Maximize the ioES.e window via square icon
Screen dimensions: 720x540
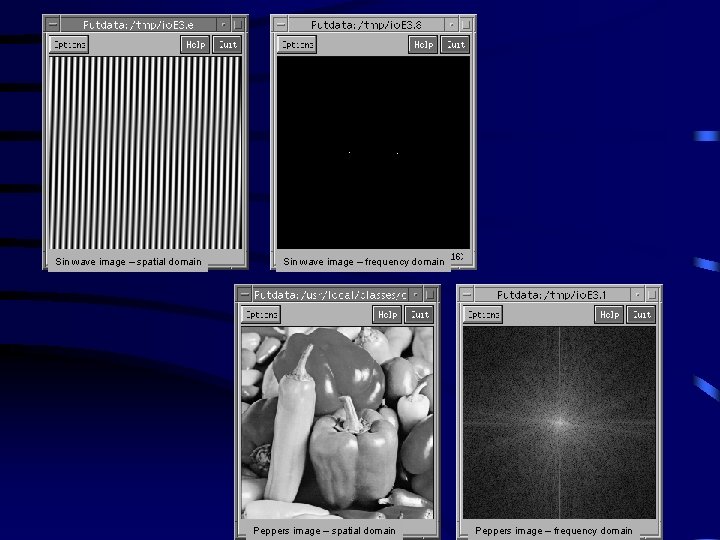[238, 24]
